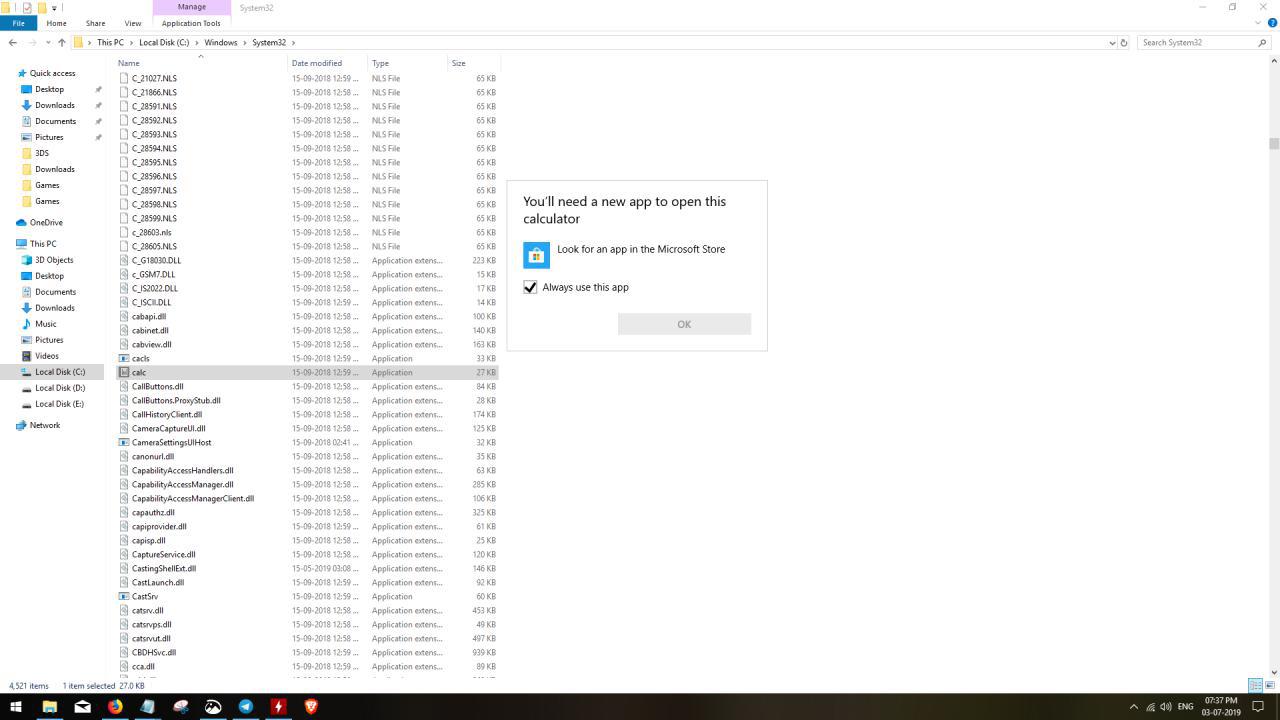Viewport: 1280px width, 720px height.
Task: Open Brave browser from the taskbar
Action: (x=310, y=706)
